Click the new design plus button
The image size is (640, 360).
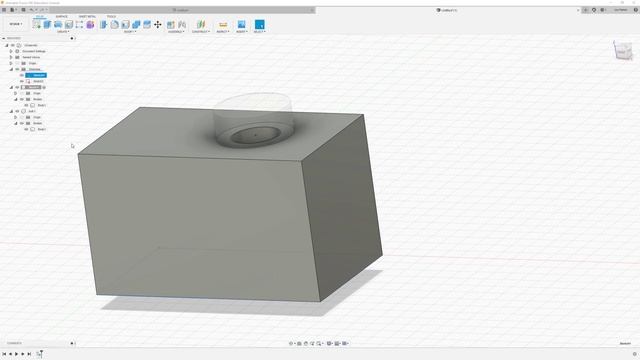point(585,10)
